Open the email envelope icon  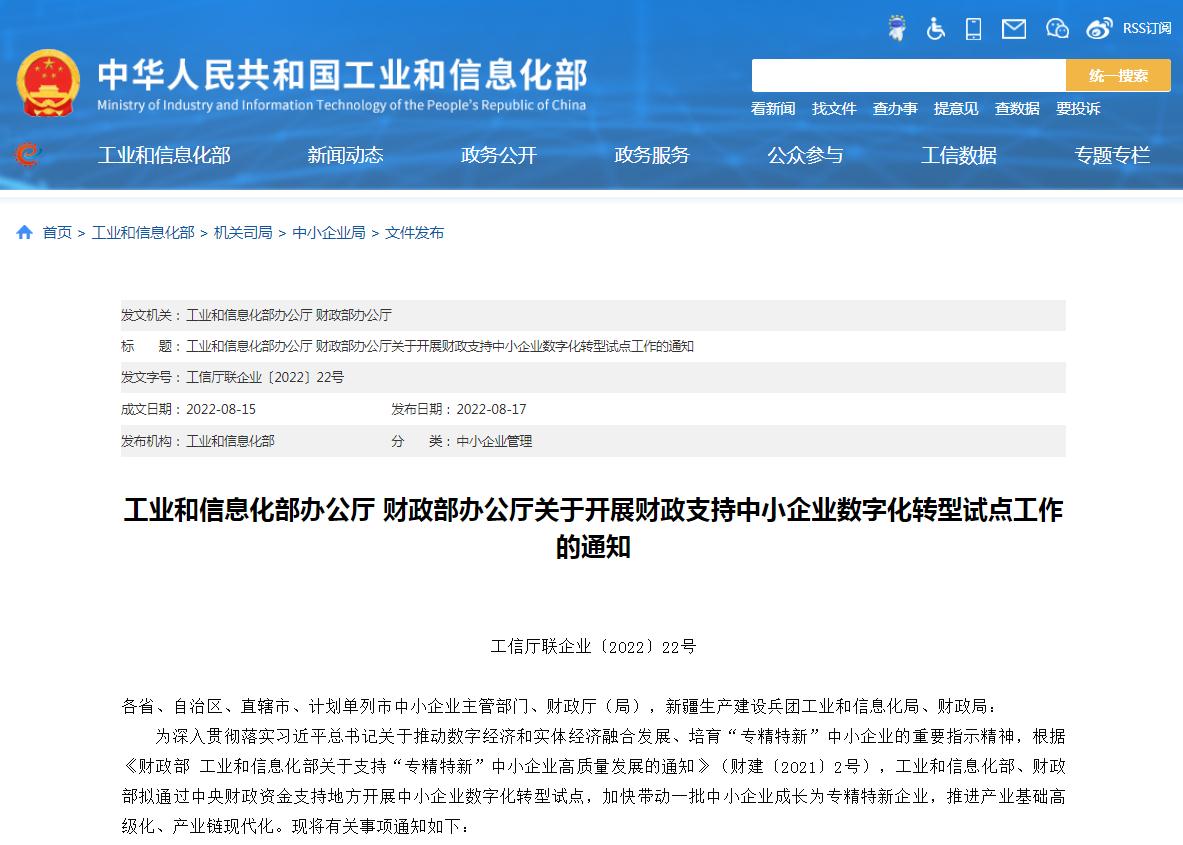pos(1014,28)
